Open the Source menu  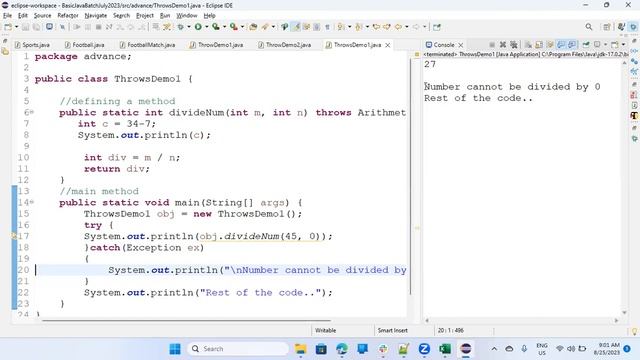[x=42, y=16]
